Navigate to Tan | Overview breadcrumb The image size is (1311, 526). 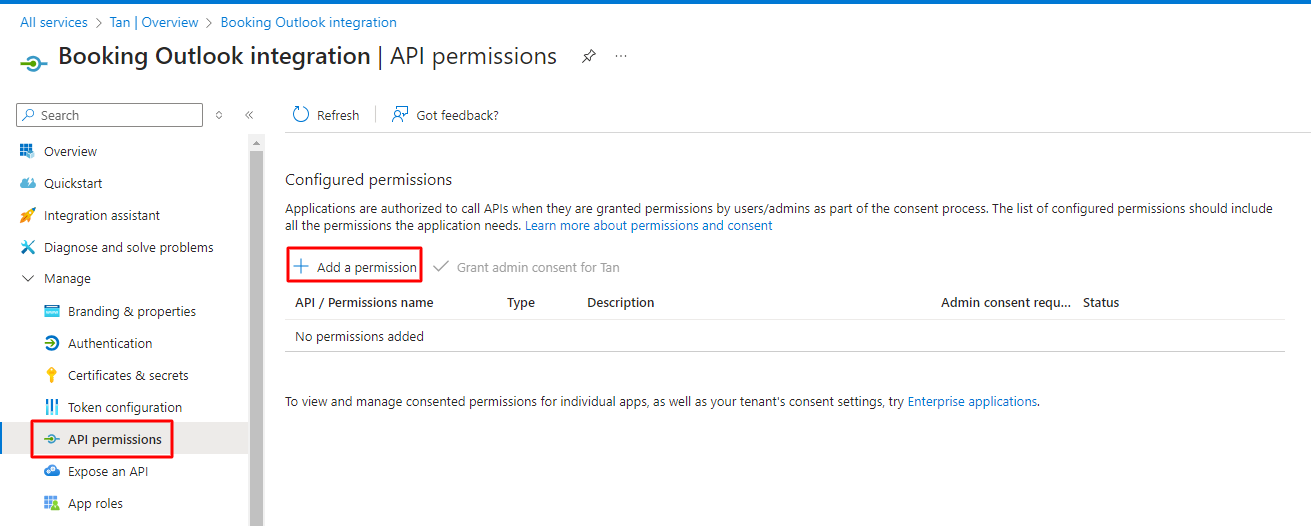pyautogui.click(x=154, y=22)
